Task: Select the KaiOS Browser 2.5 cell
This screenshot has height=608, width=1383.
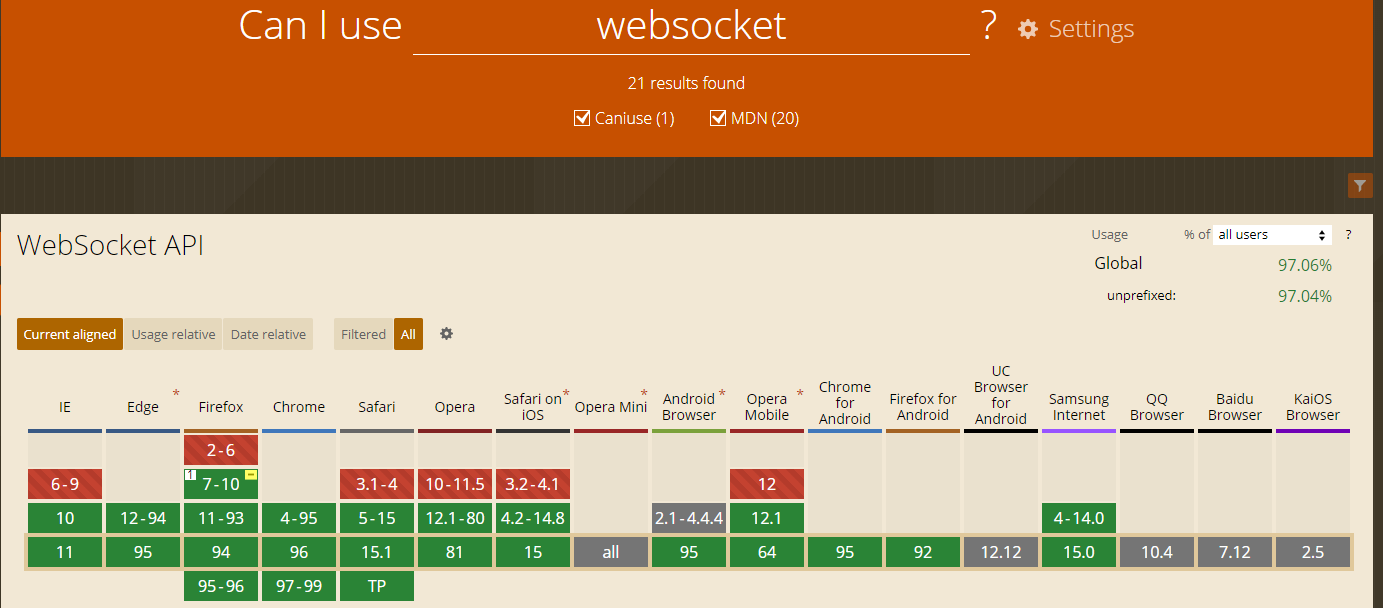Action: click(x=1313, y=552)
